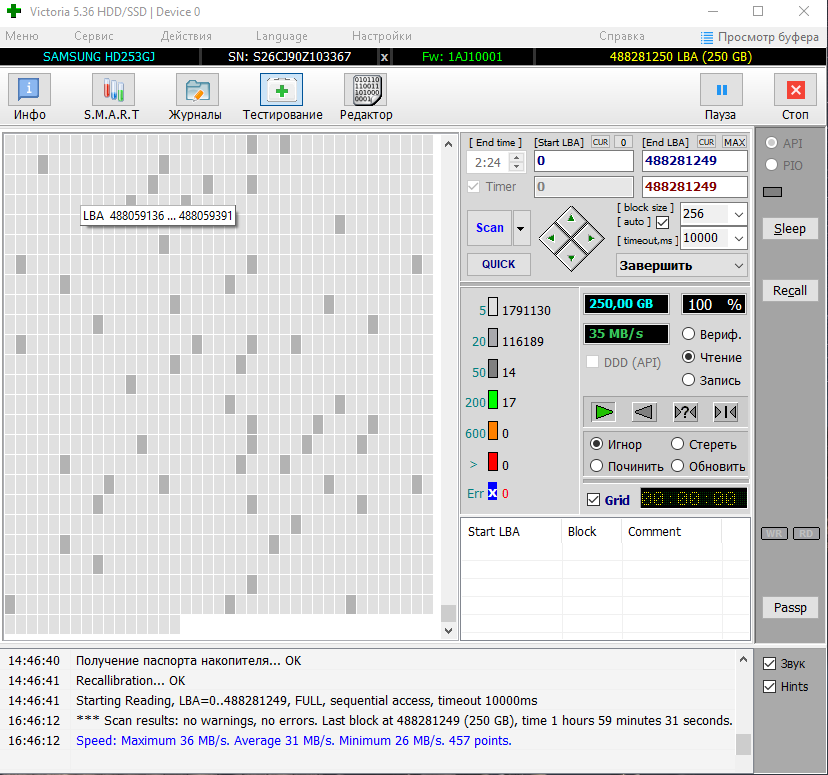Open the Language menu

tap(281, 36)
